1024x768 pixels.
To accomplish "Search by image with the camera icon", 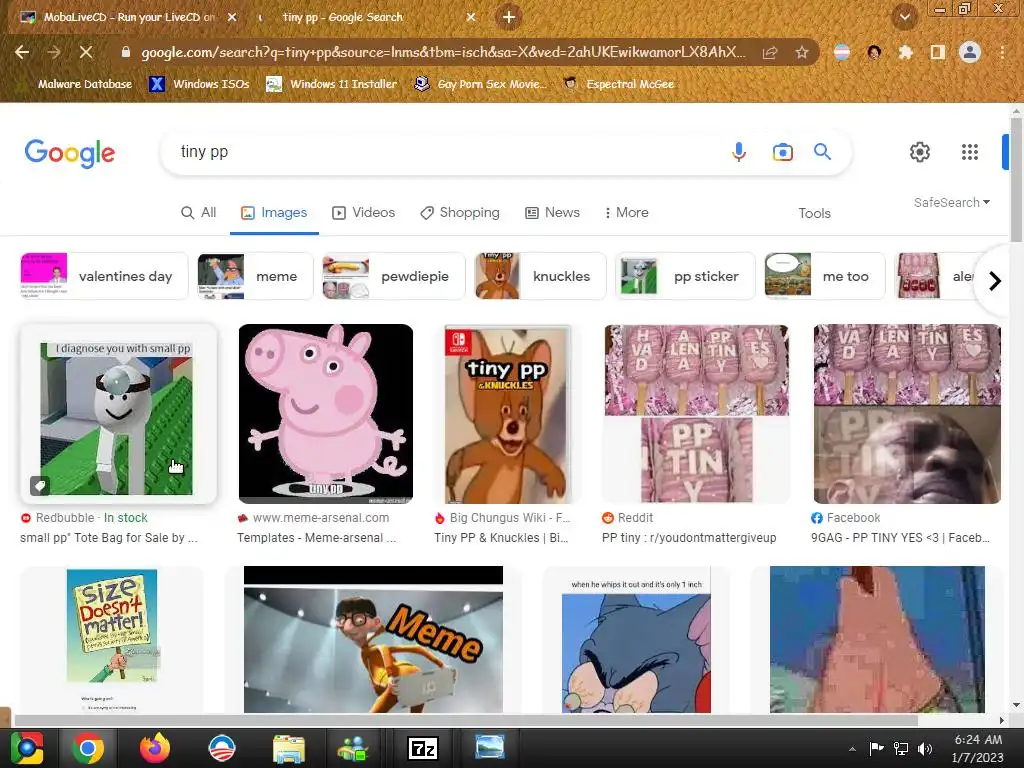I will click(782, 152).
